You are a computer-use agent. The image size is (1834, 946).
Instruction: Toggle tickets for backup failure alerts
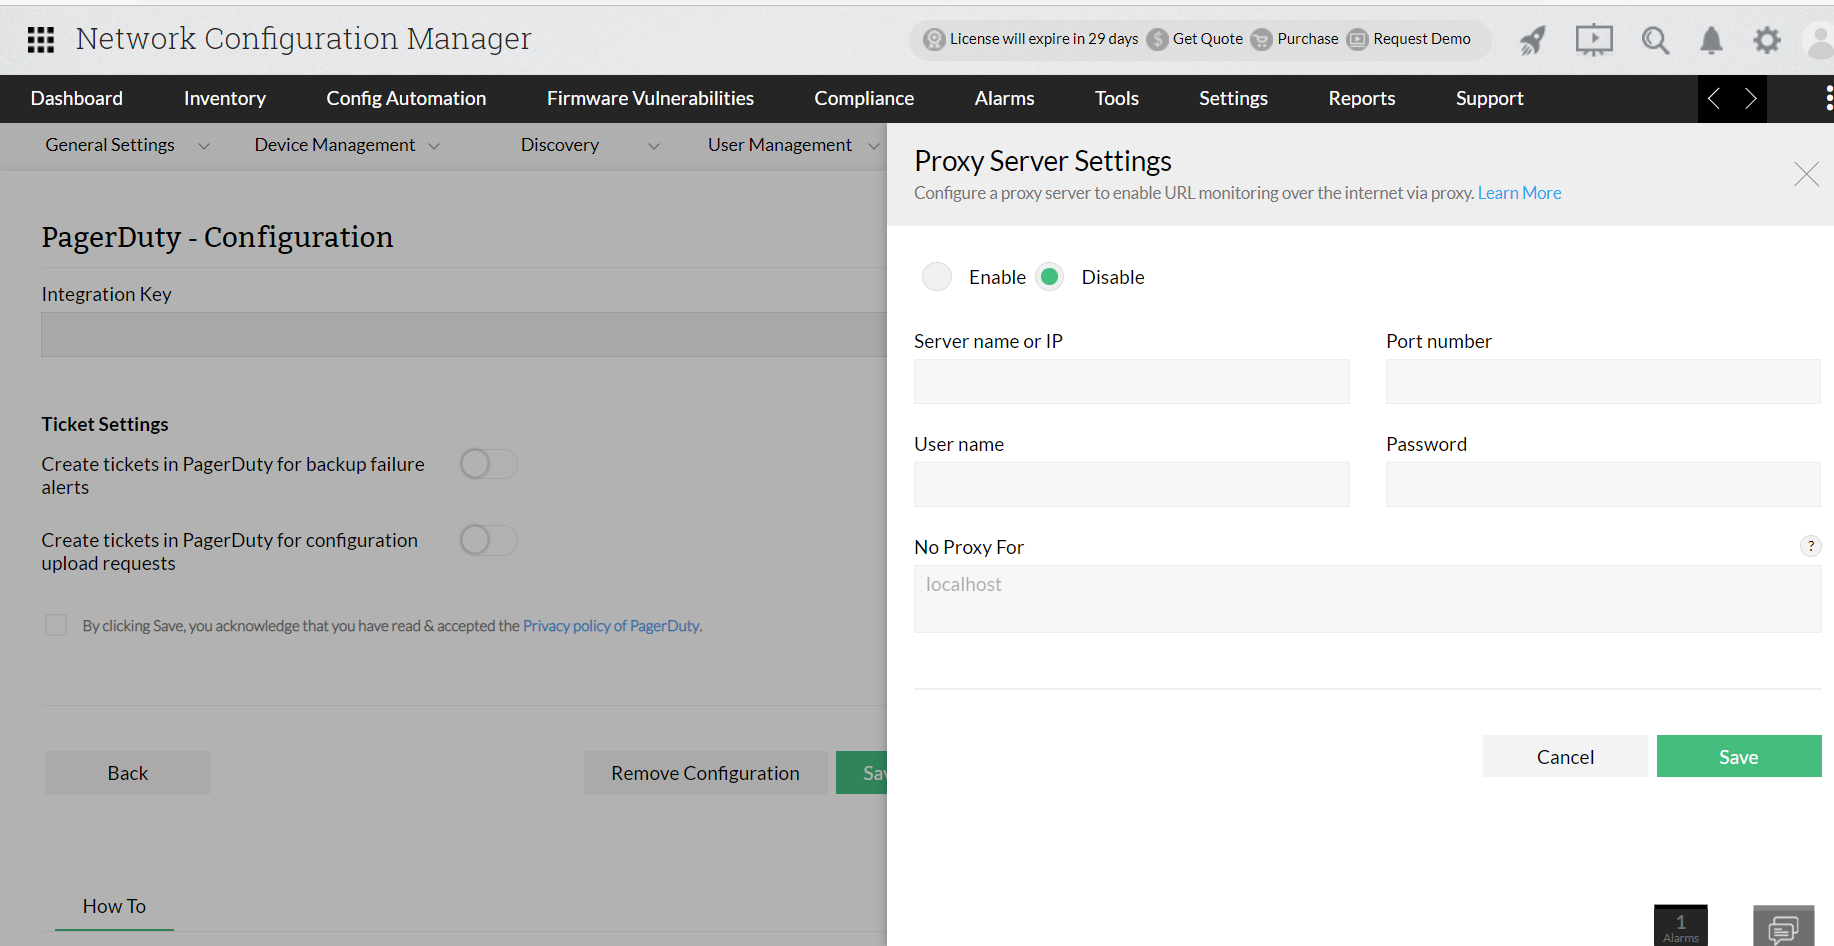tap(488, 464)
